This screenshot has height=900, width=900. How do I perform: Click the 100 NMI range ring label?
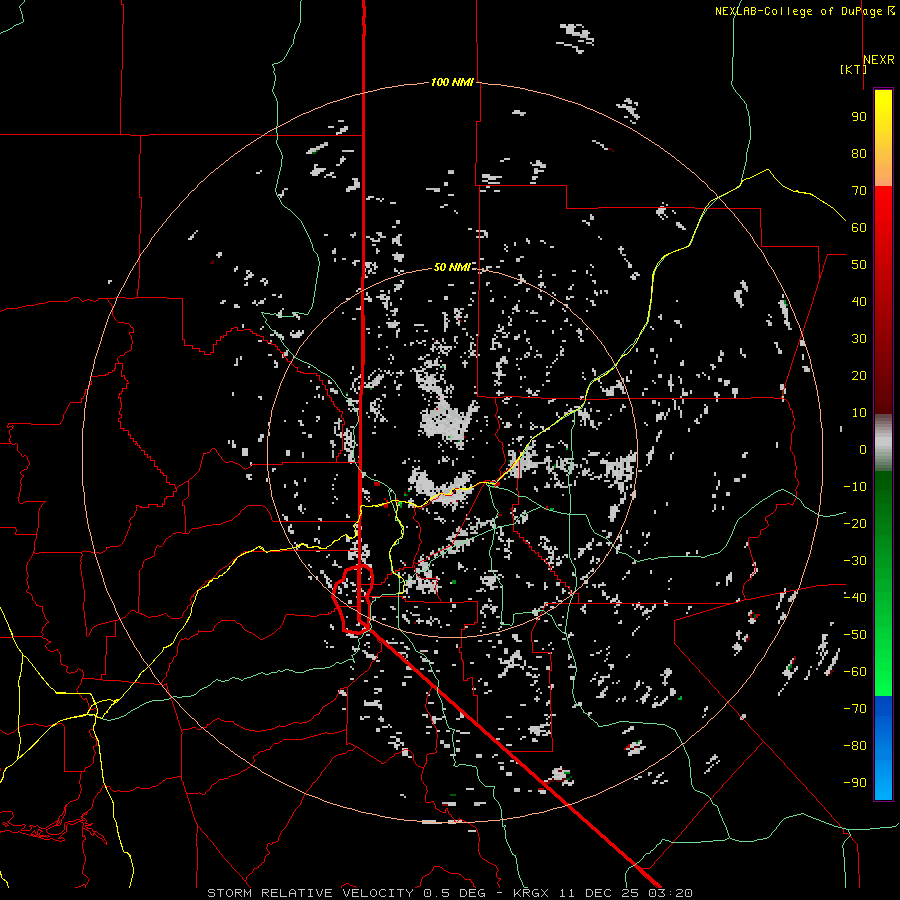click(x=452, y=82)
